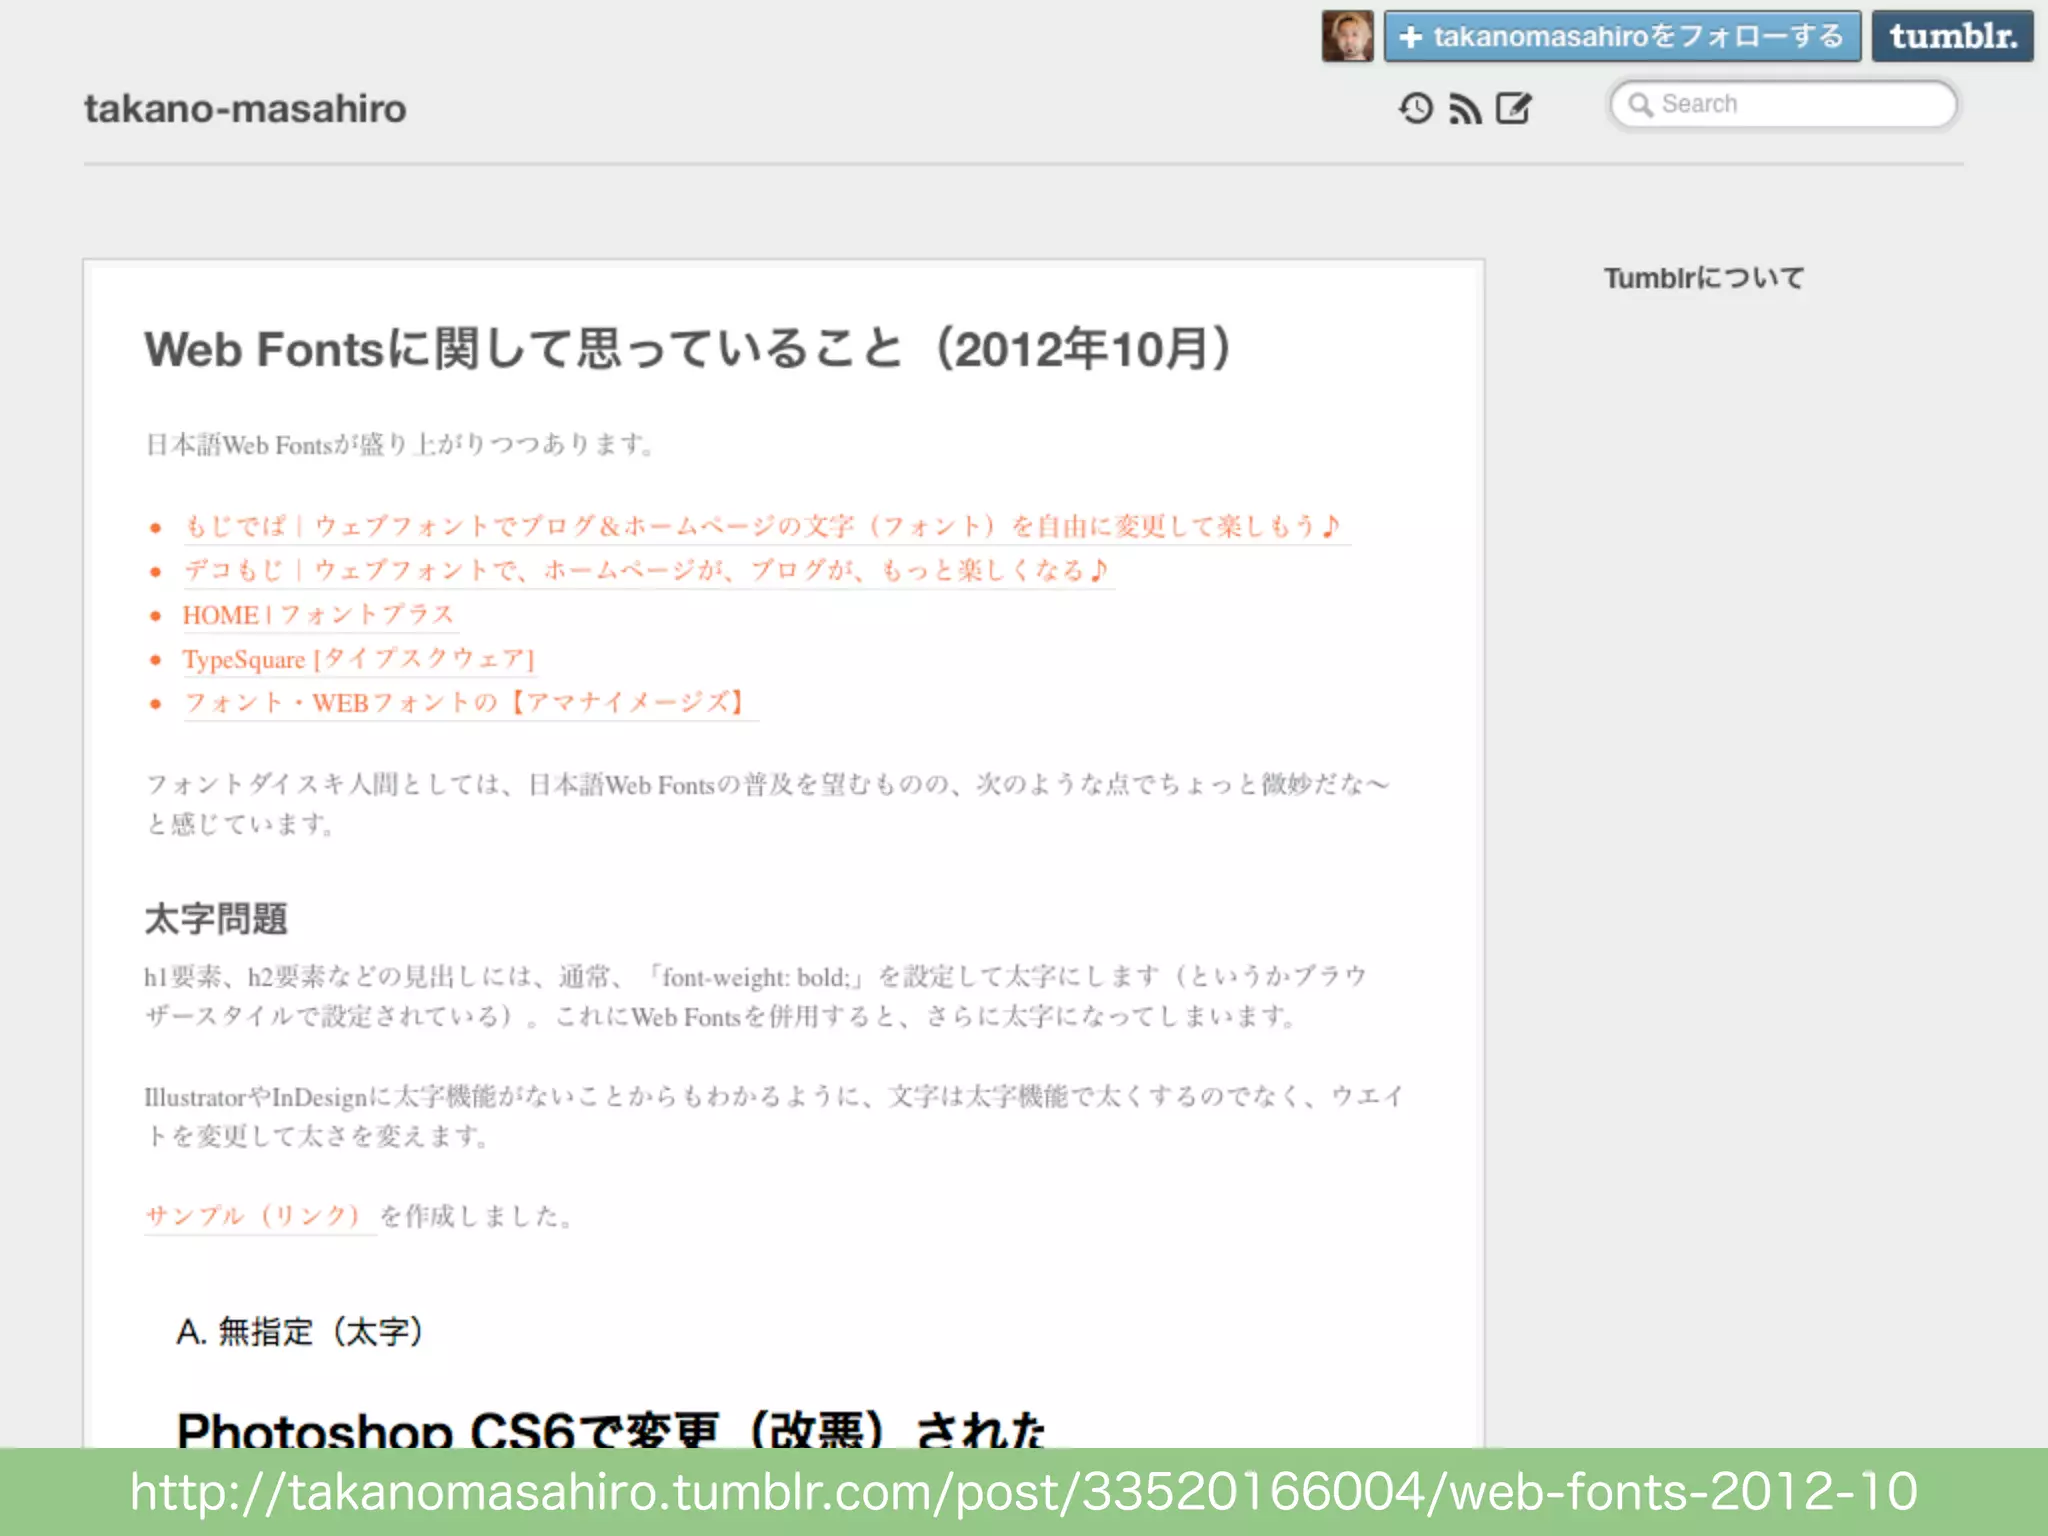
Task: Follow takanomasahiro with the blue button
Action: pos(1622,36)
